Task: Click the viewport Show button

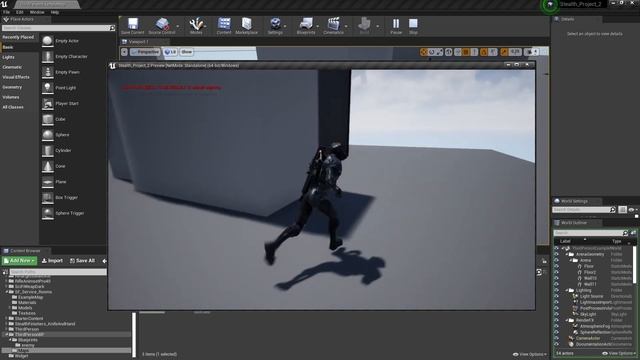Action: [x=186, y=52]
